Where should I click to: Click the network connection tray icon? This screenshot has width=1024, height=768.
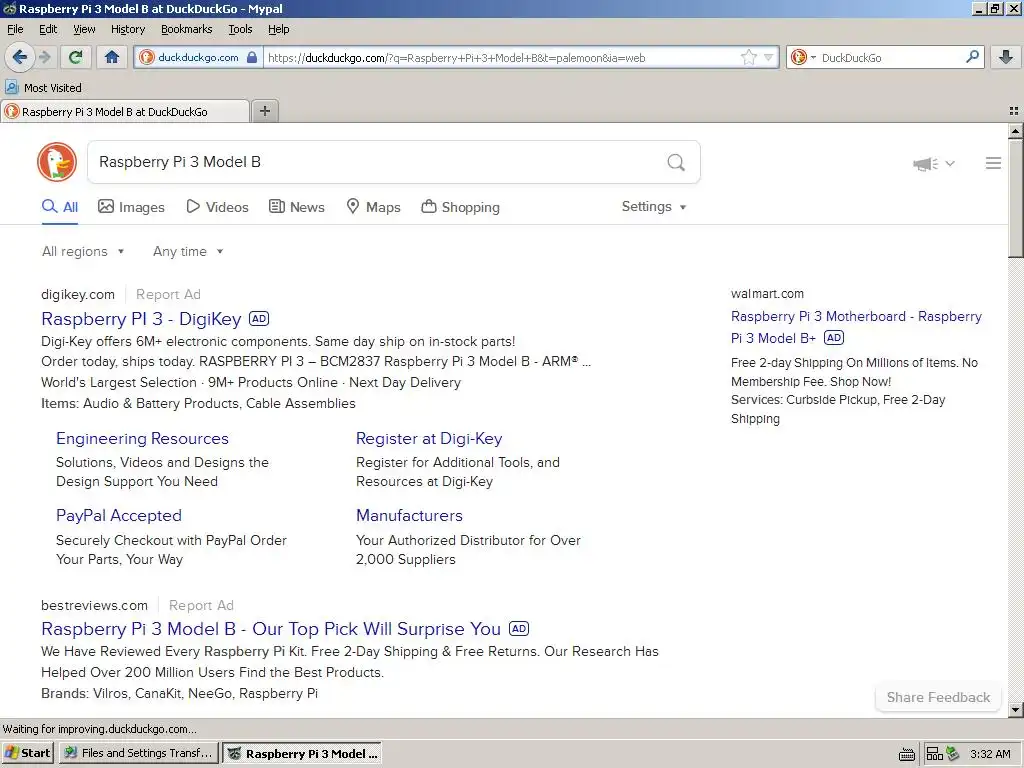click(935, 754)
